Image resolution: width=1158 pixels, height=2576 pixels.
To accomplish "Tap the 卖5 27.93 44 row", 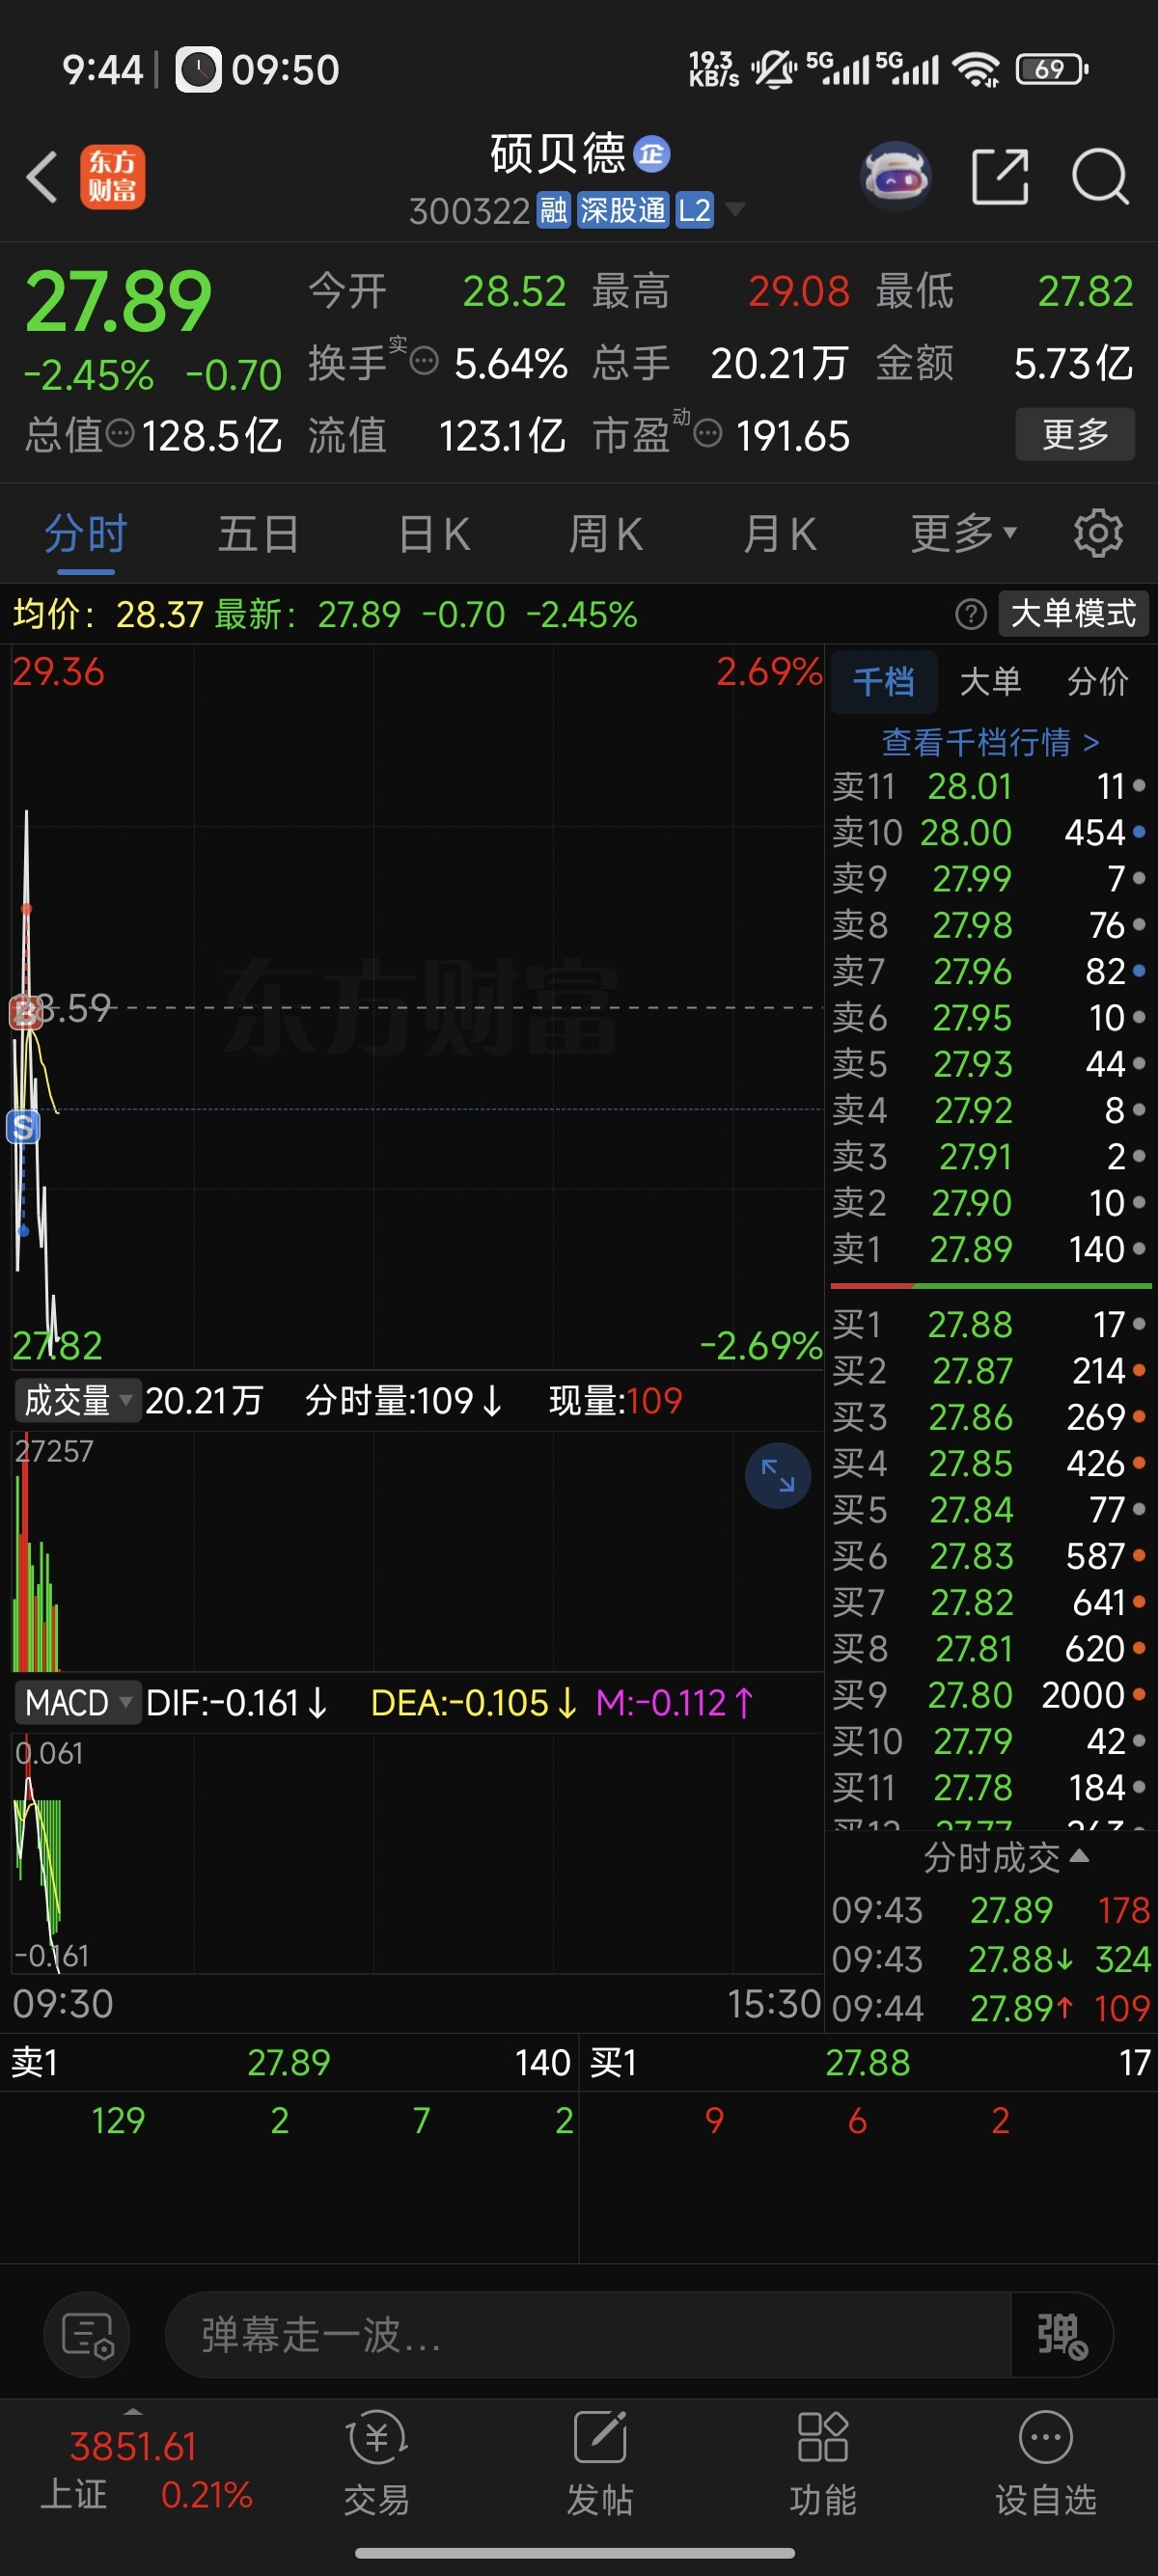I will (x=990, y=1064).
